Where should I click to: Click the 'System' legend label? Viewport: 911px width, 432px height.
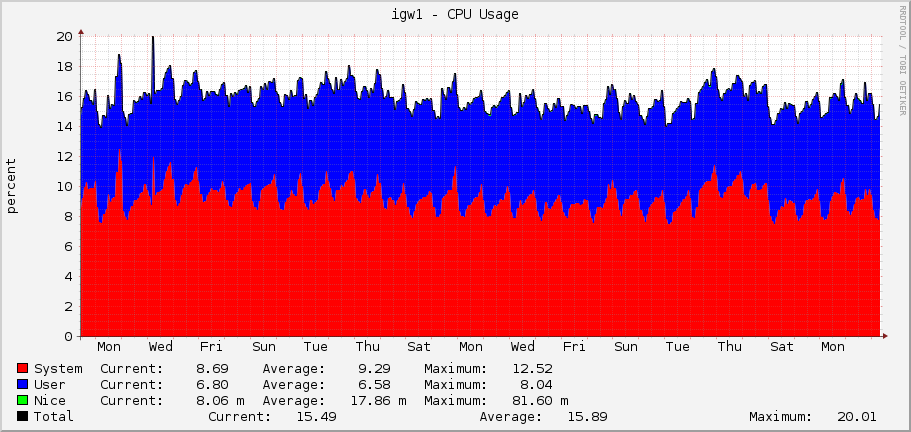pos(58,369)
